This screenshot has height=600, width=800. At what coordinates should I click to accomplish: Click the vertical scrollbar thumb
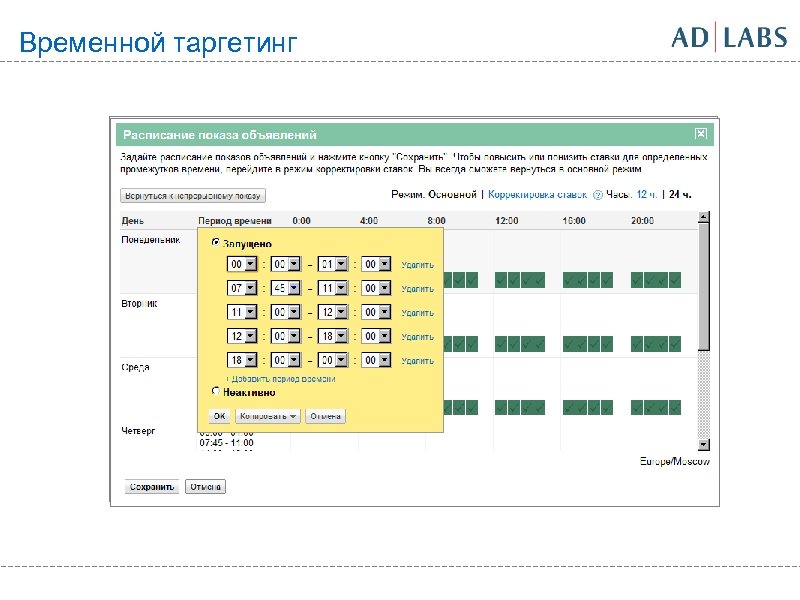click(704, 287)
